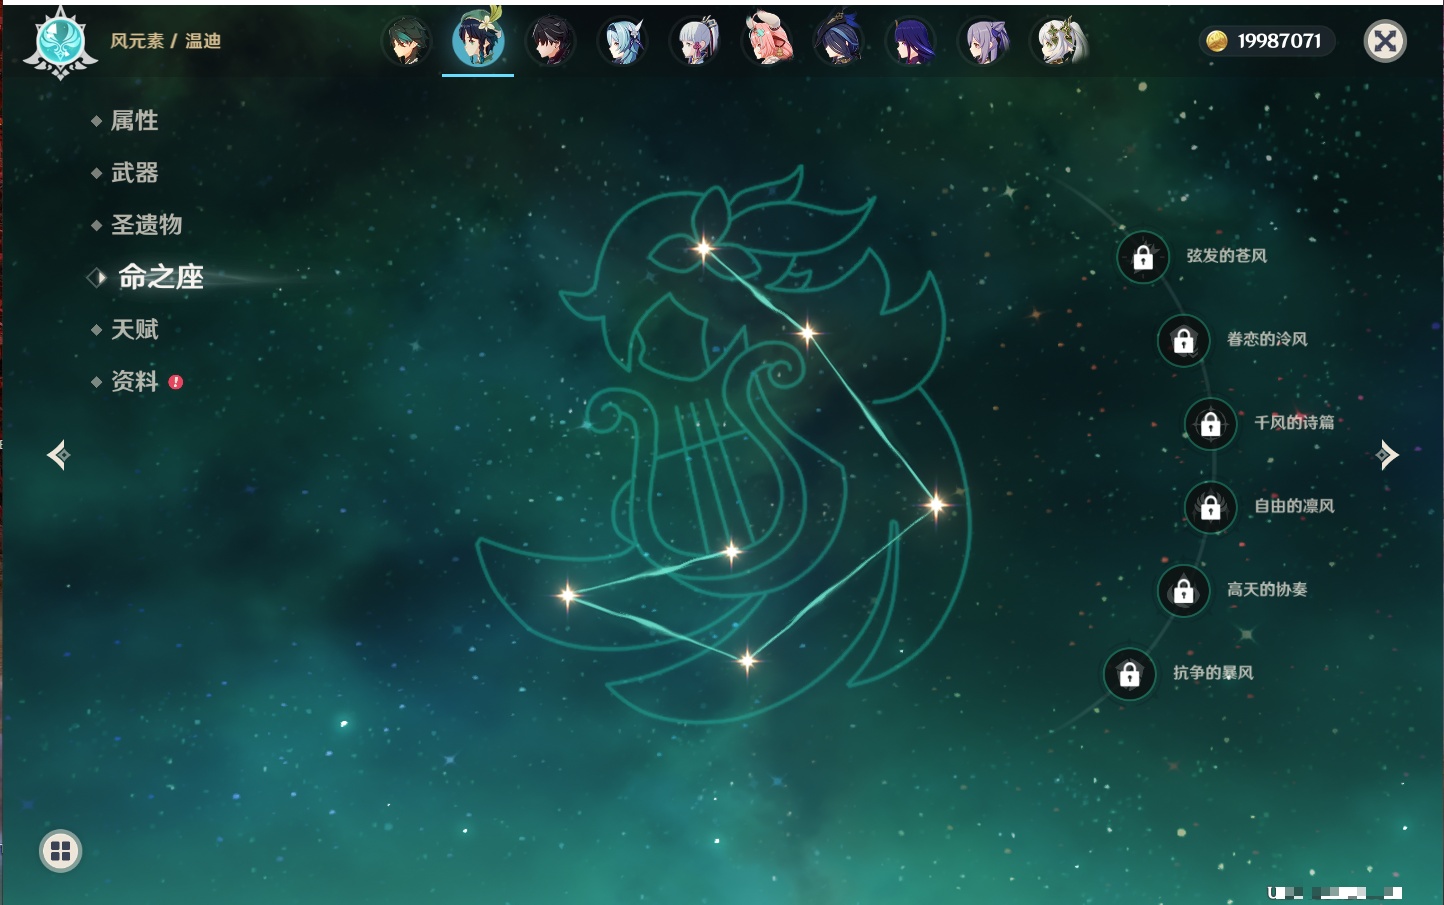Go to next character with the right arrow
The width and height of the screenshot is (1444, 905).
tap(1387, 455)
